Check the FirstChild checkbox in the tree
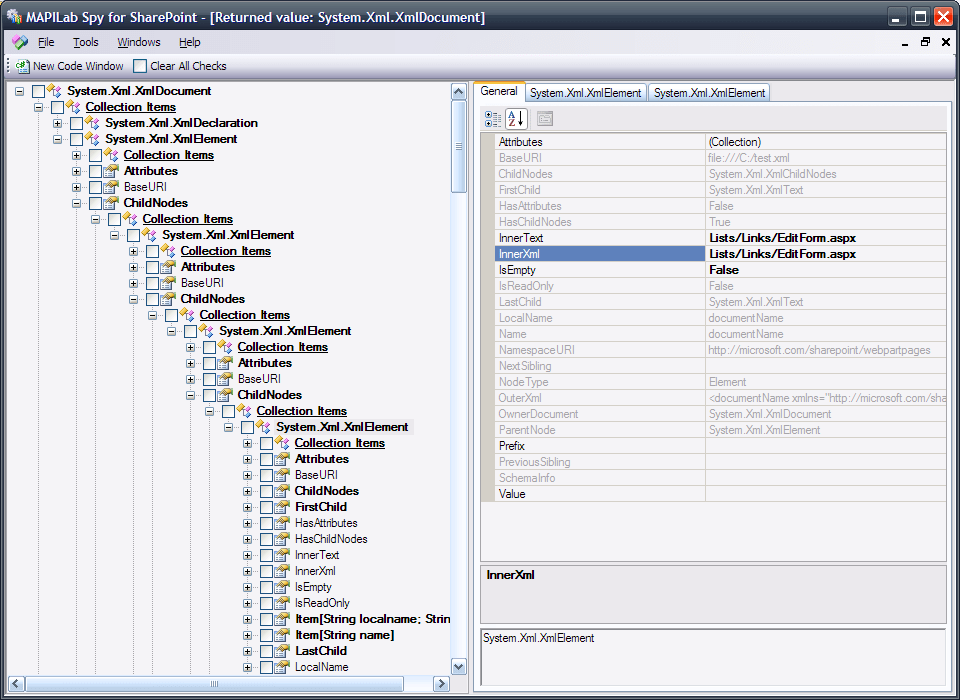This screenshot has height=700, width=960. (266, 507)
